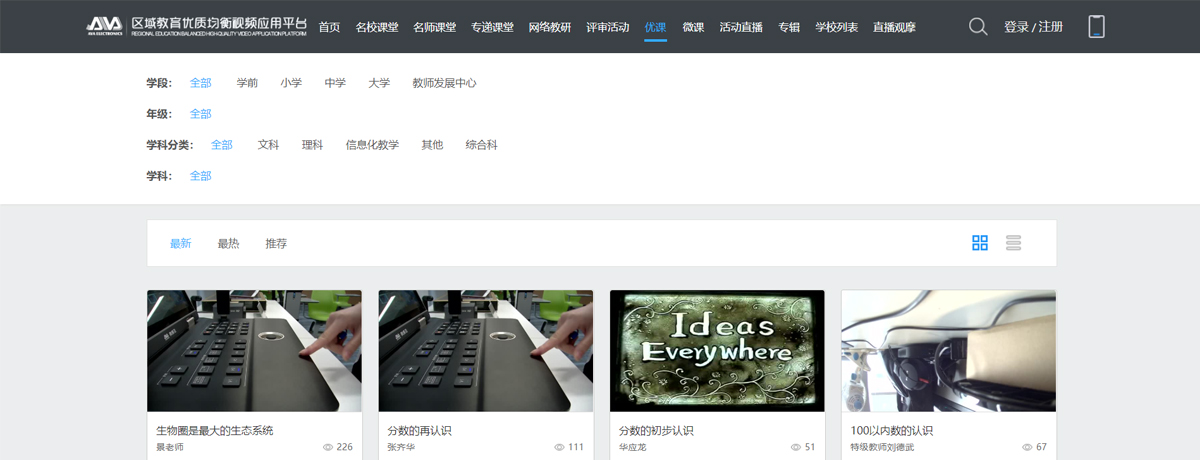
Task: Select 小学 school stage filter
Action: (x=291, y=83)
